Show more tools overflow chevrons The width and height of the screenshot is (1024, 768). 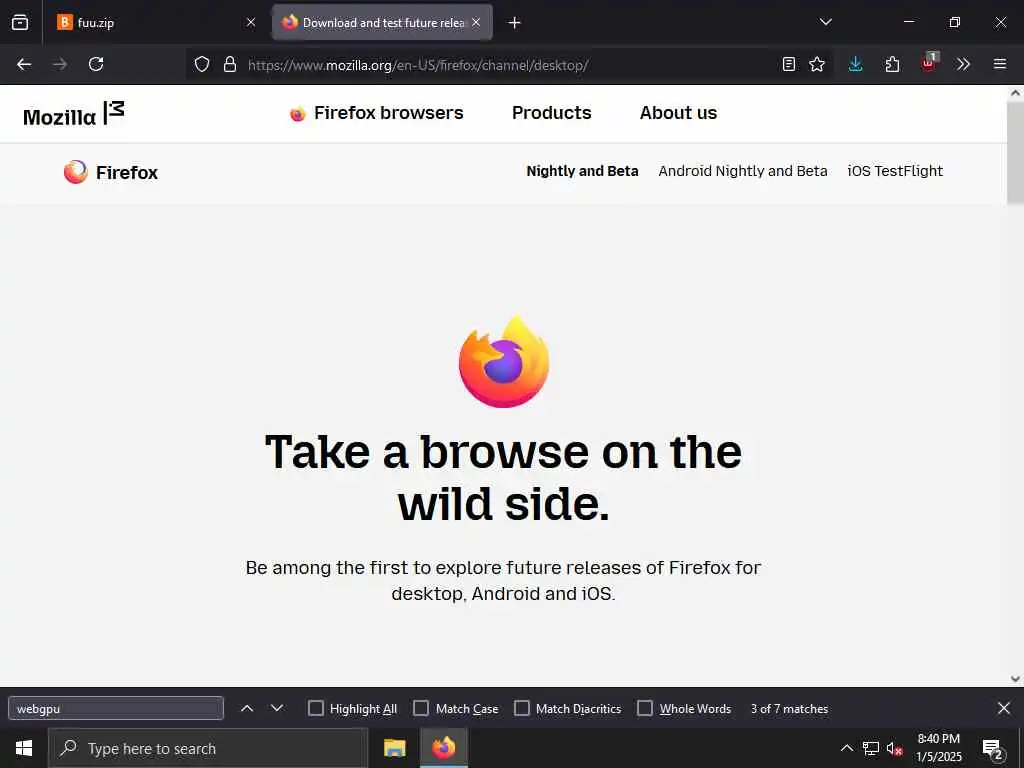click(x=963, y=64)
